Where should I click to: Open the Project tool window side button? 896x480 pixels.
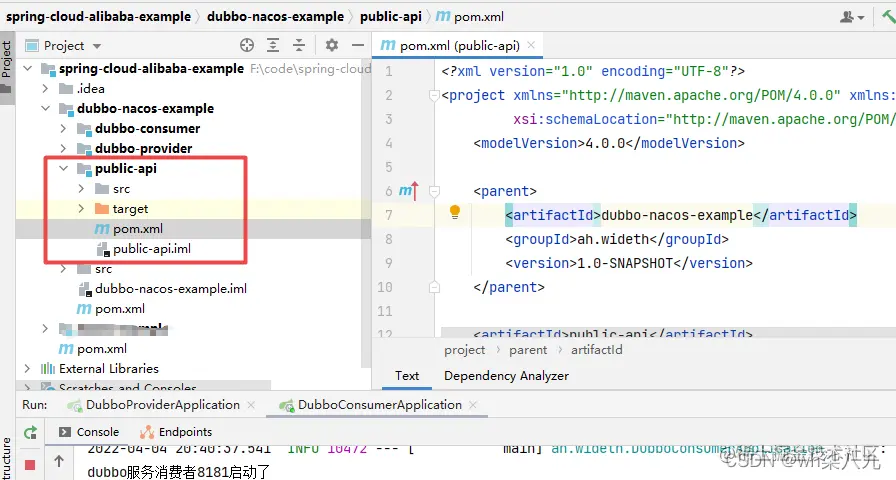click(7, 66)
